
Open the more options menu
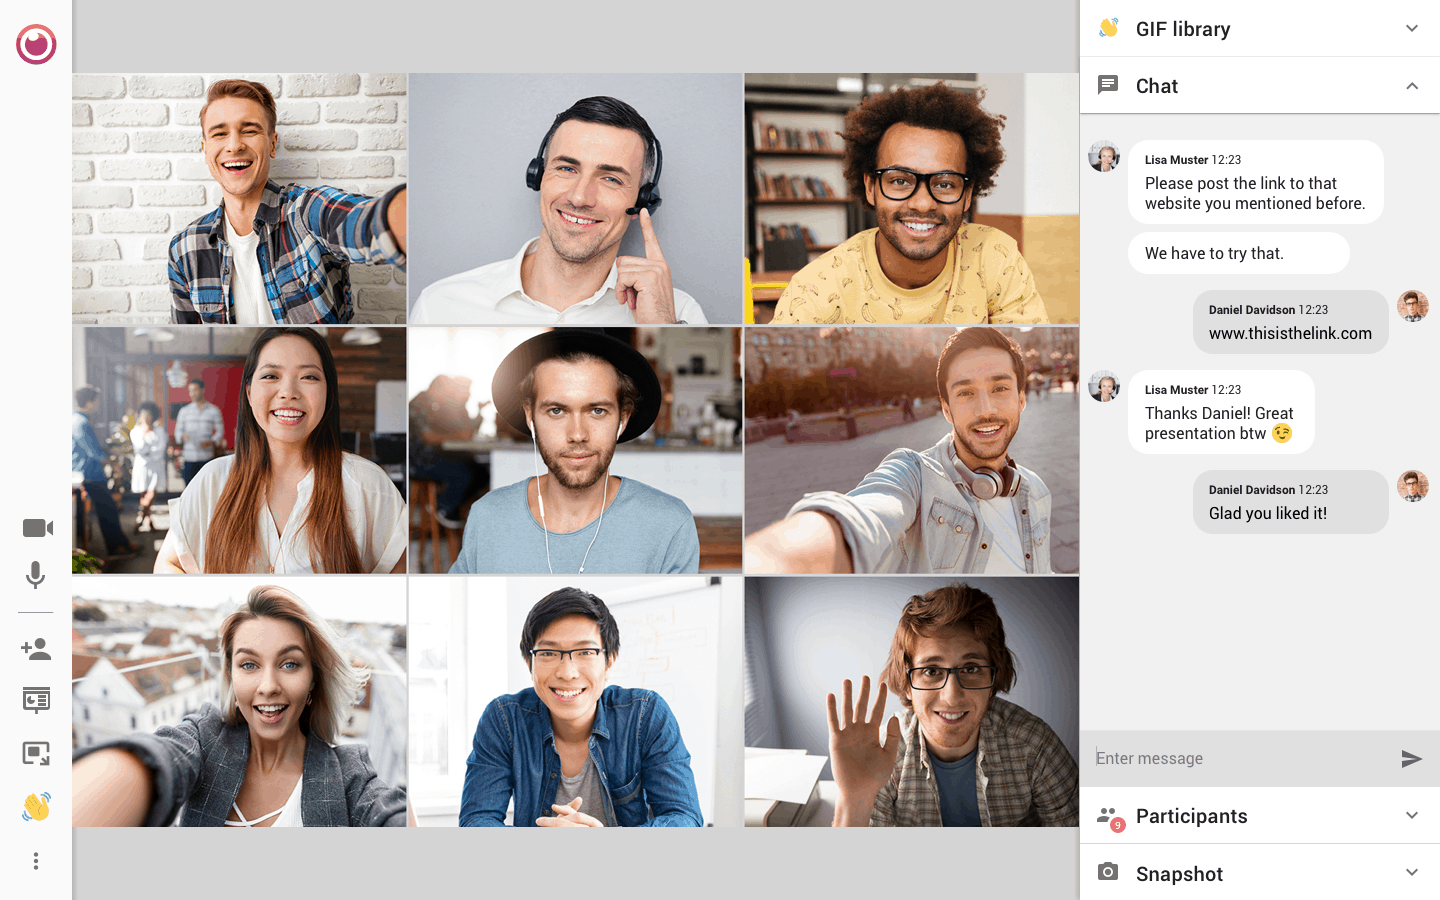(36, 860)
